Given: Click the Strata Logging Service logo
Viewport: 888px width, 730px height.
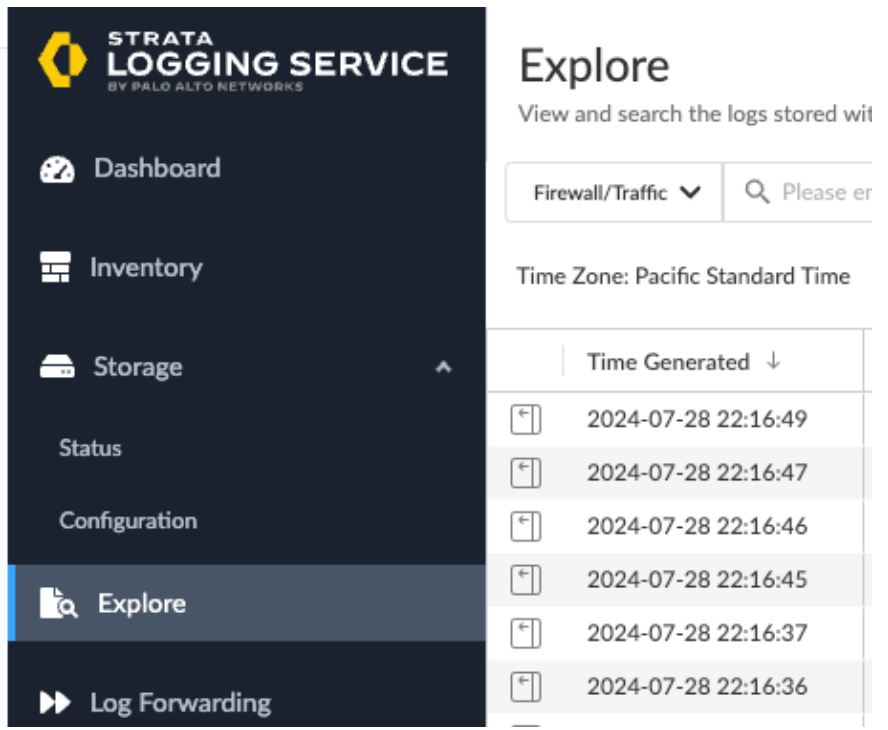Looking at the screenshot, I should tap(62, 61).
